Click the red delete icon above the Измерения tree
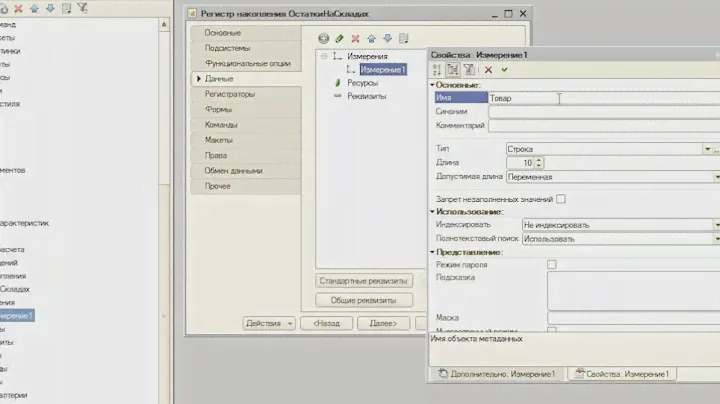Screen dimensions: 720x404 coord(356,39)
